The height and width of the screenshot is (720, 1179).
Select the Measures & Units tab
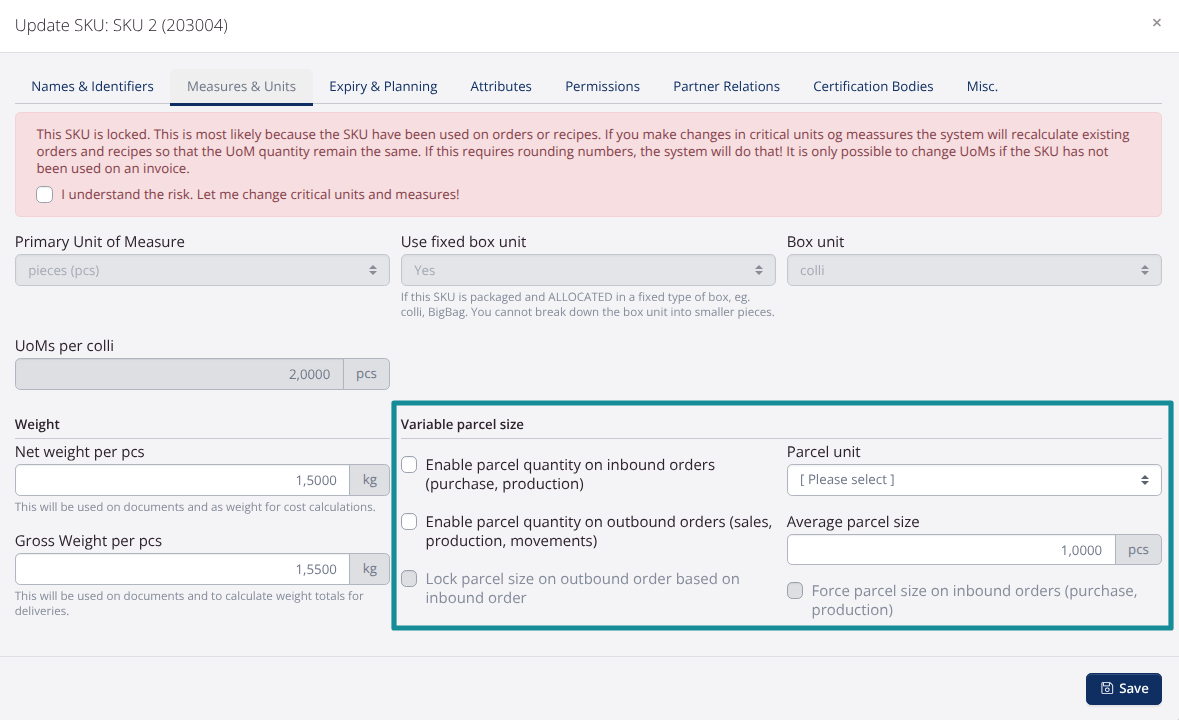[x=241, y=86]
